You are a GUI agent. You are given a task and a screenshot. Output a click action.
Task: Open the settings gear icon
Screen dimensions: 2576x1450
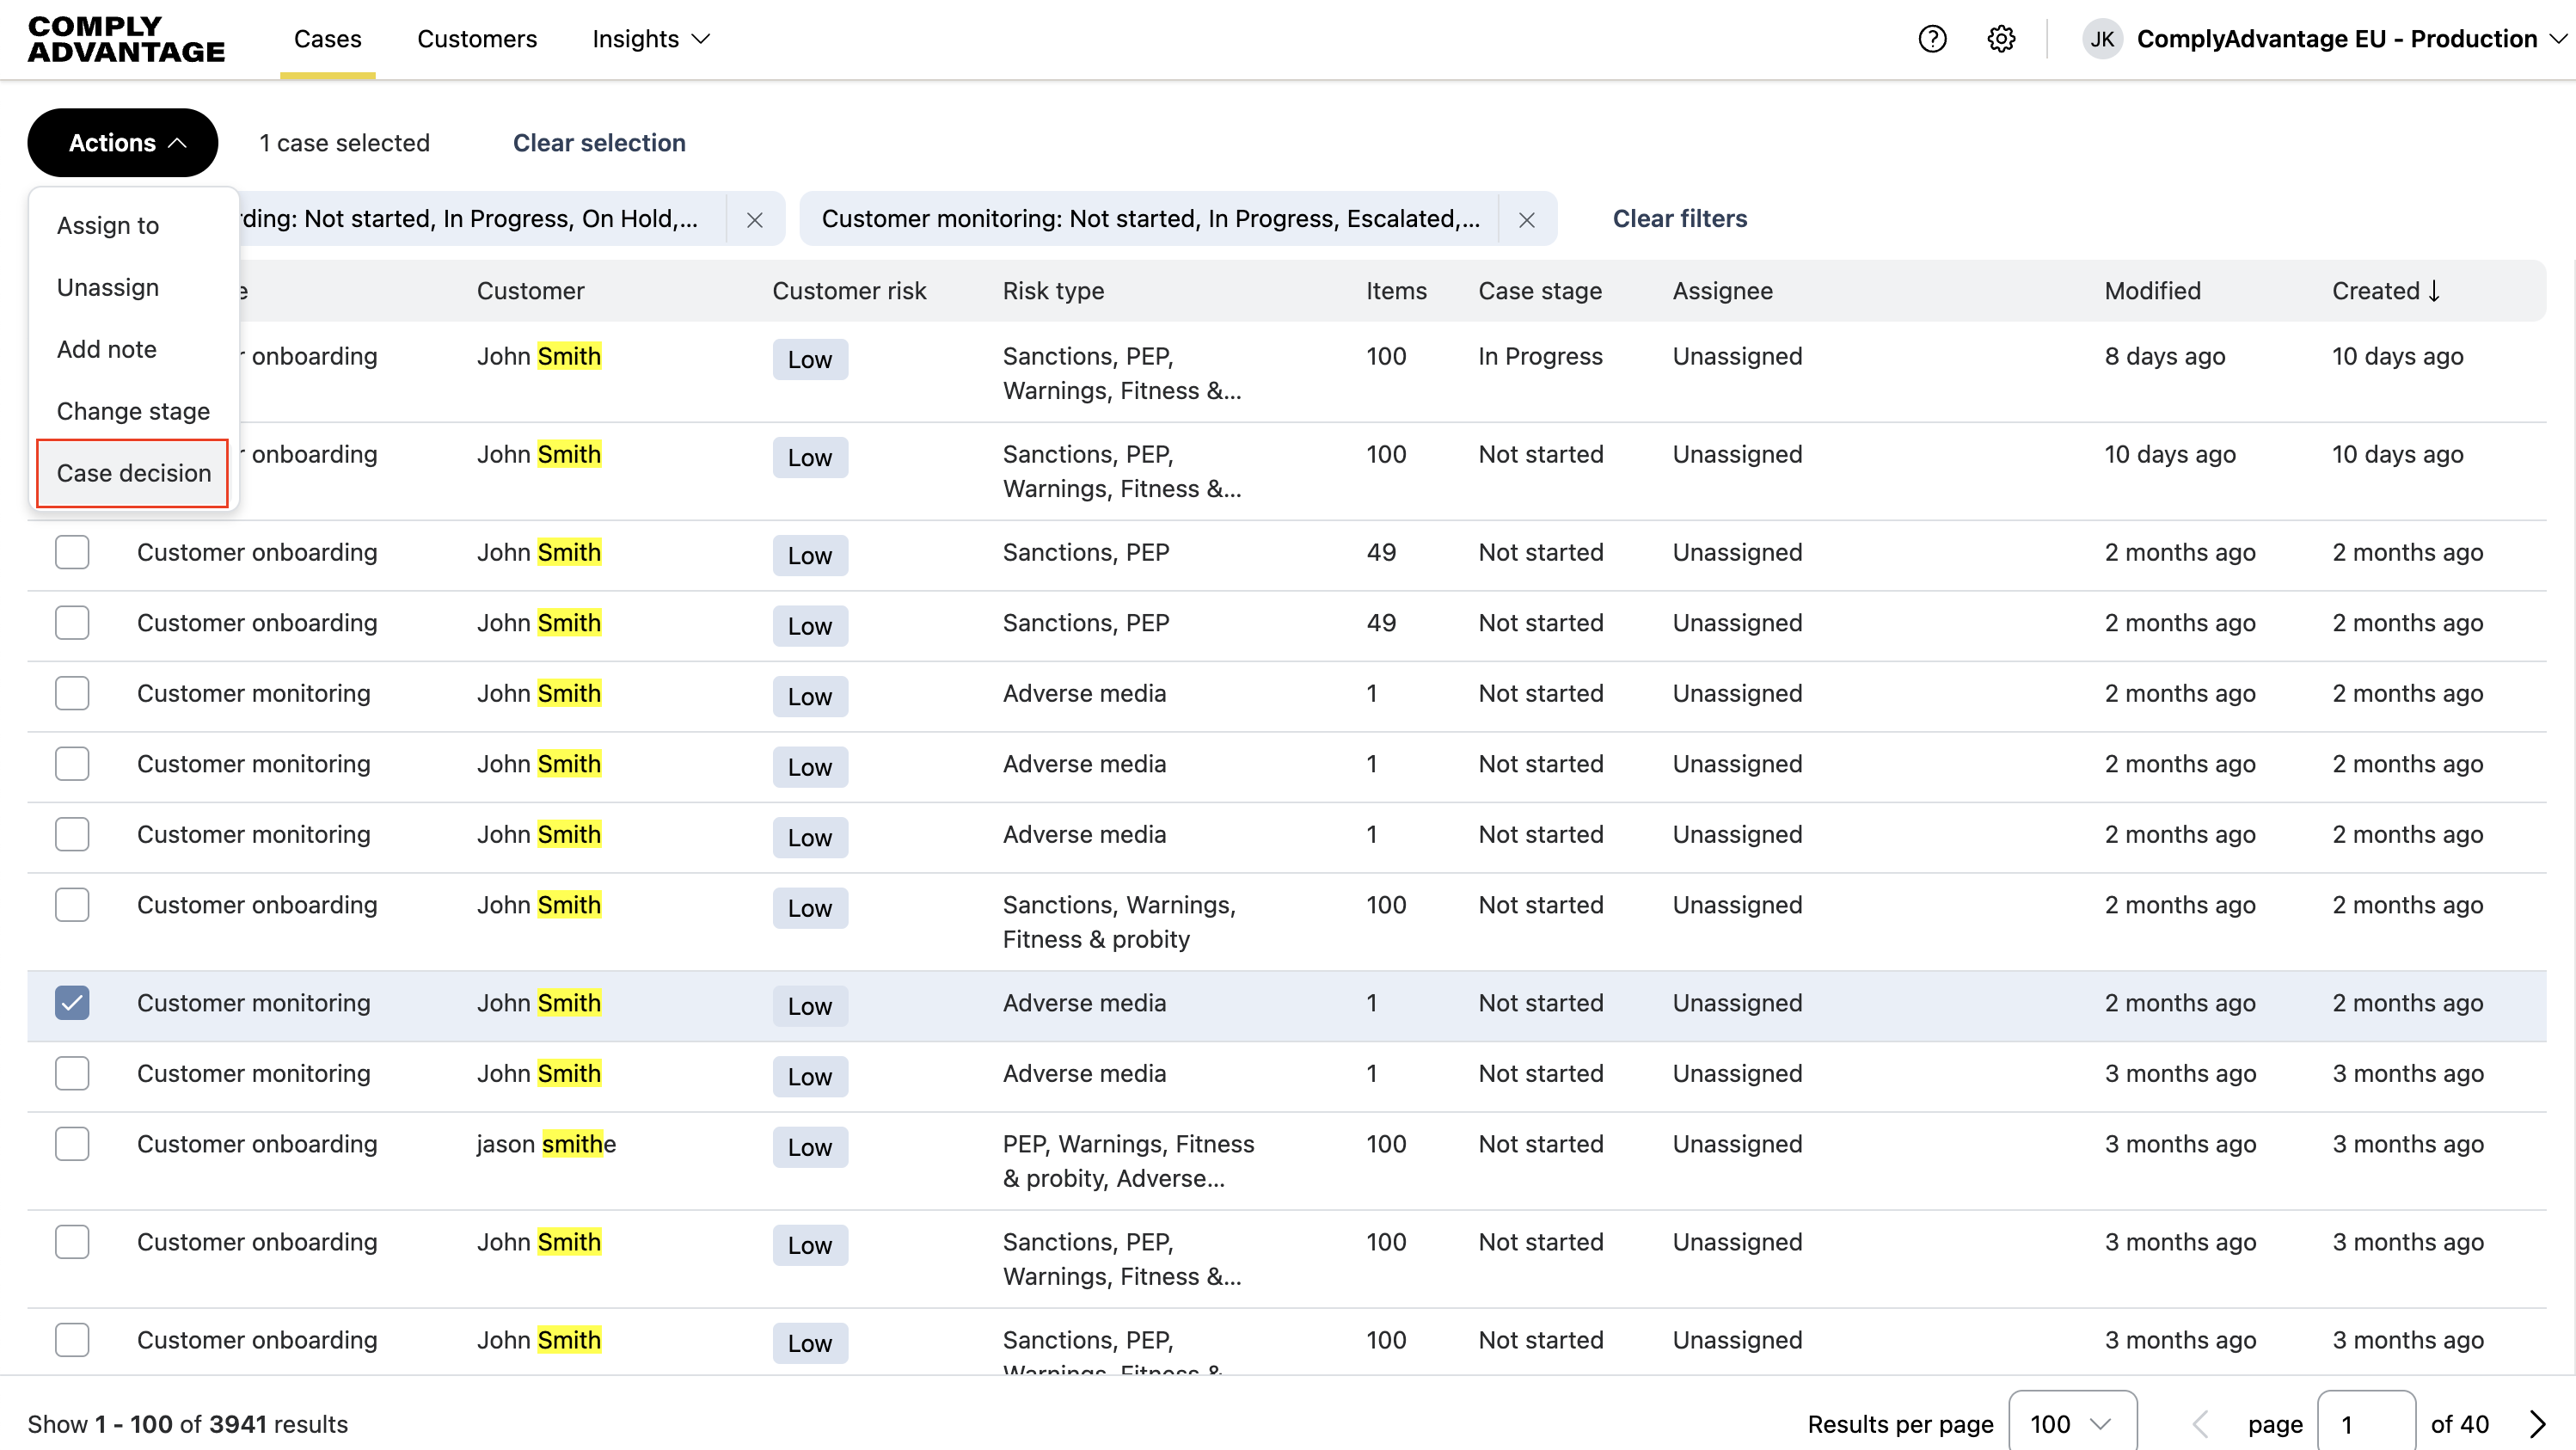(2001, 39)
